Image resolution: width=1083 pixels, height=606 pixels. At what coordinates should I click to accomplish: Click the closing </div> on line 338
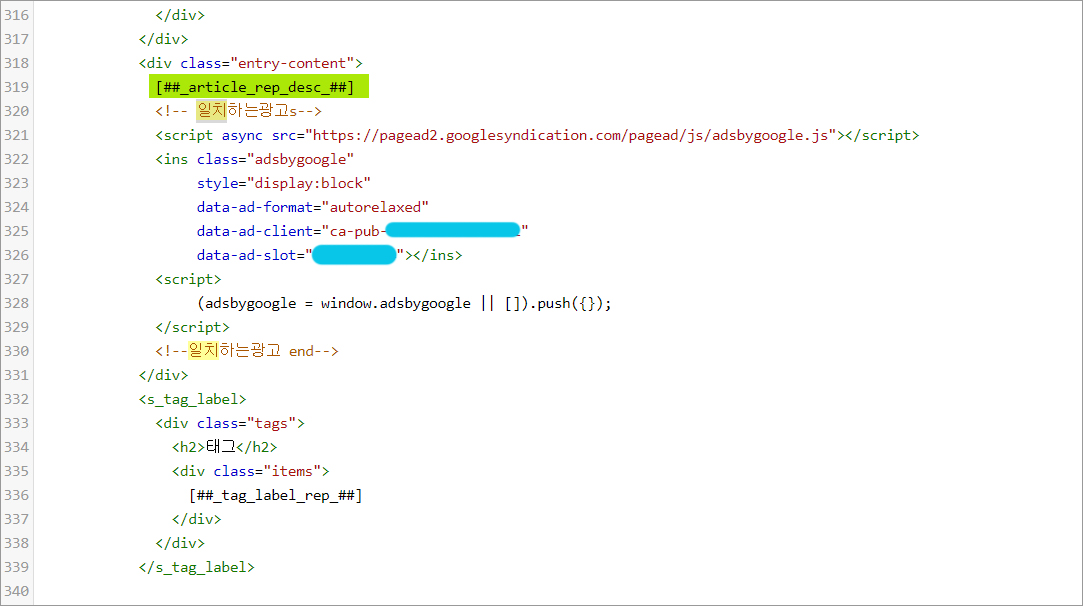coord(180,543)
